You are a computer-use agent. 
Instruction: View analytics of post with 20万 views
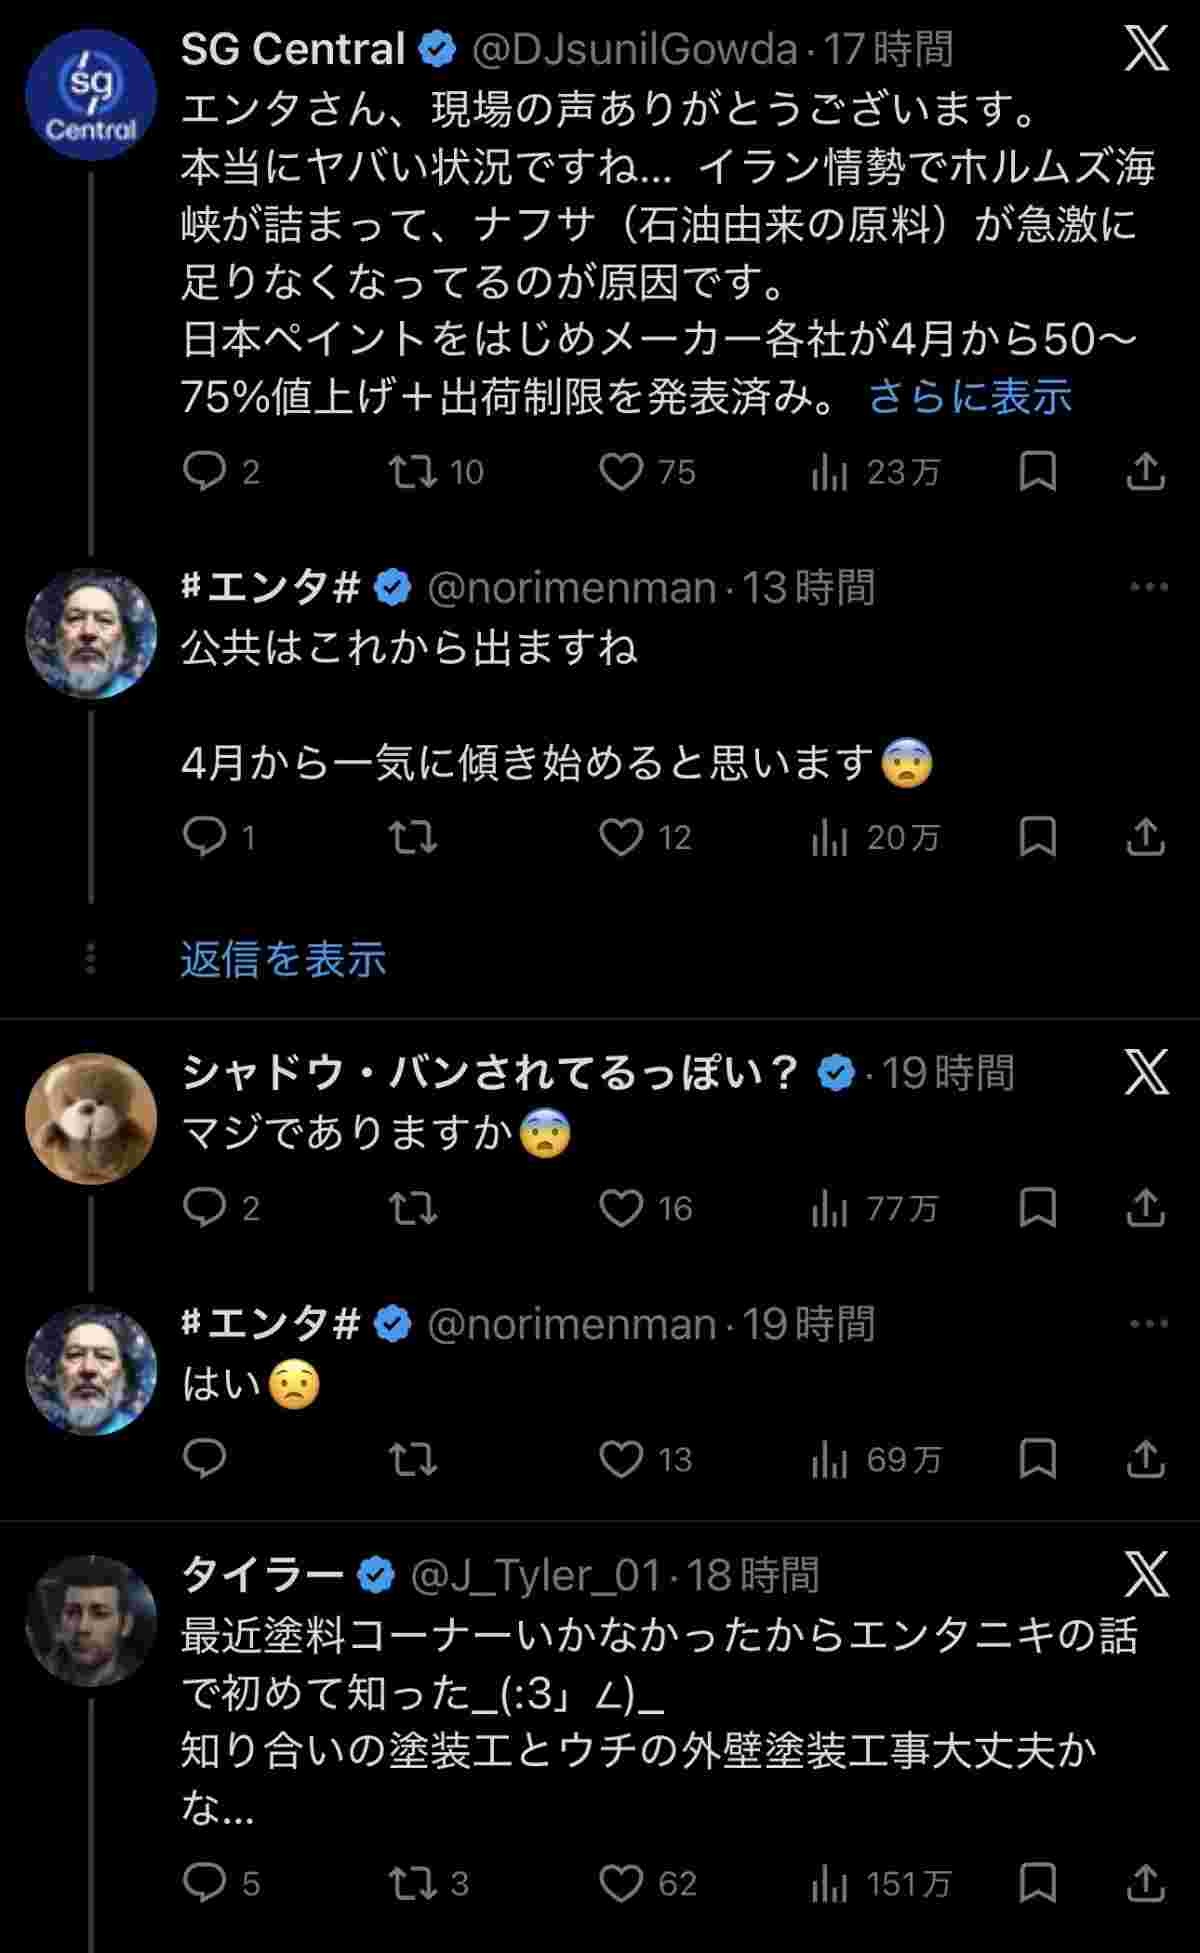click(829, 838)
